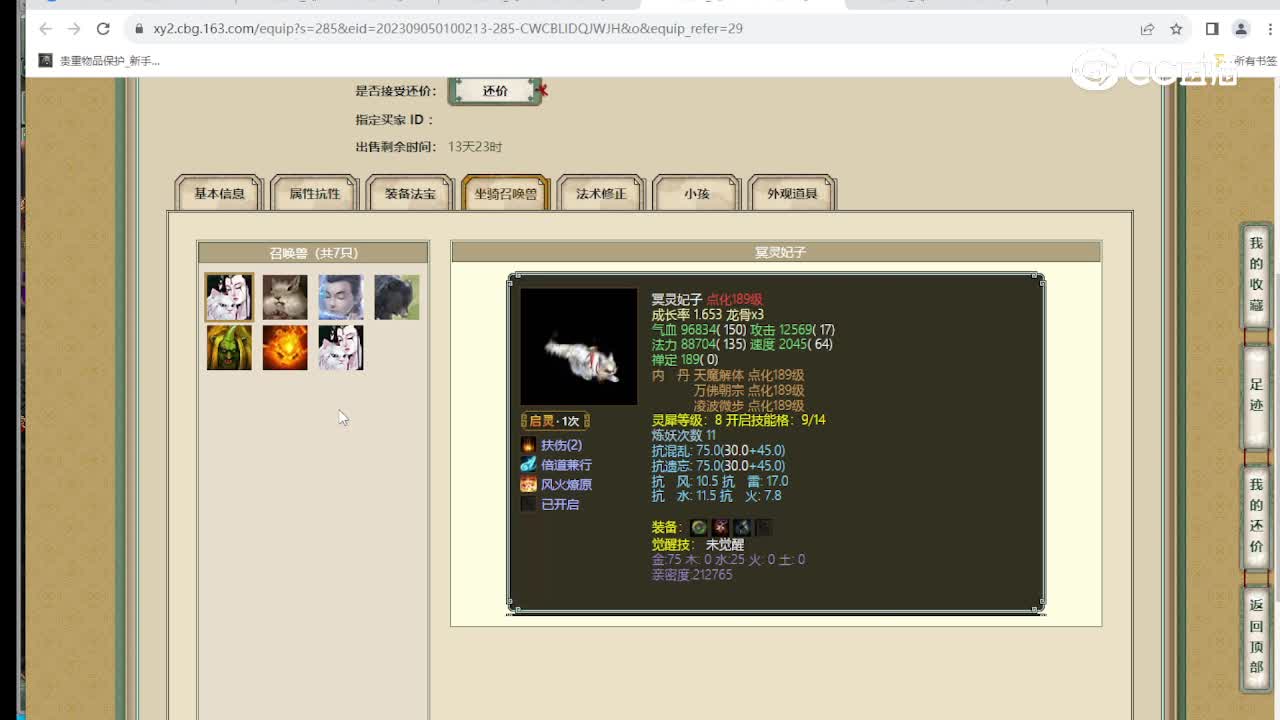Click the 灵犀等级 8 开启技能格 text
Screen dimensions: 1280x720
click(x=739, y=420)
